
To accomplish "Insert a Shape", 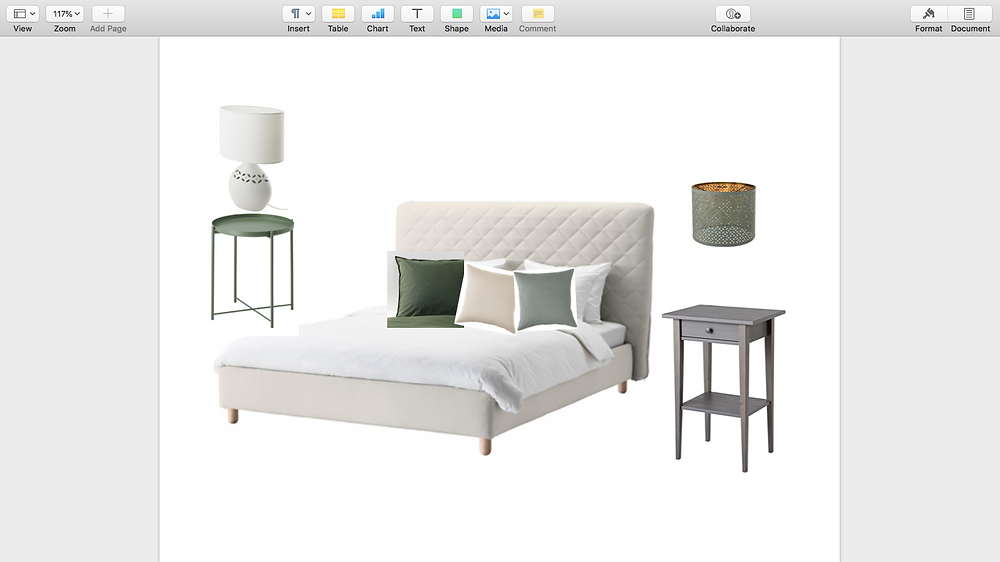I will (457, 14).
